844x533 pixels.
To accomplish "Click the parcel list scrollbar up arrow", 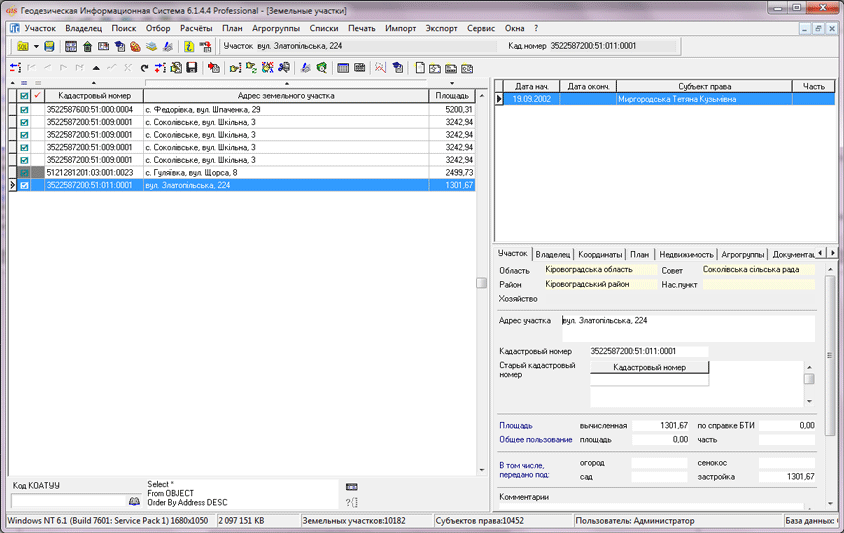I will (x=482, y=96).
